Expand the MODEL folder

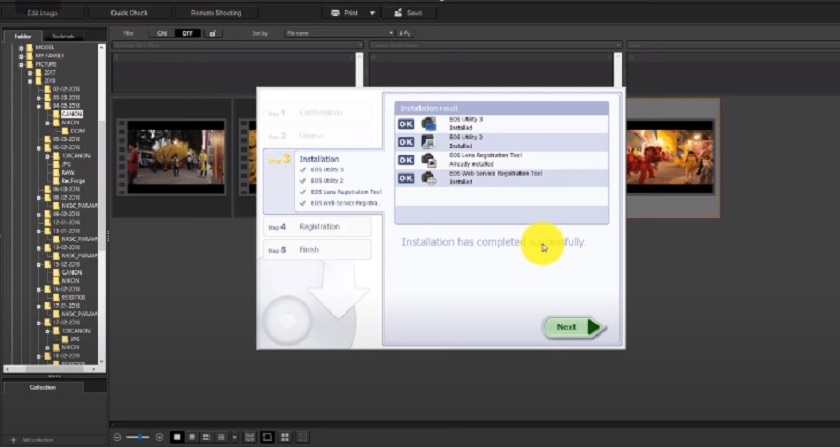[x=21, y=47]
